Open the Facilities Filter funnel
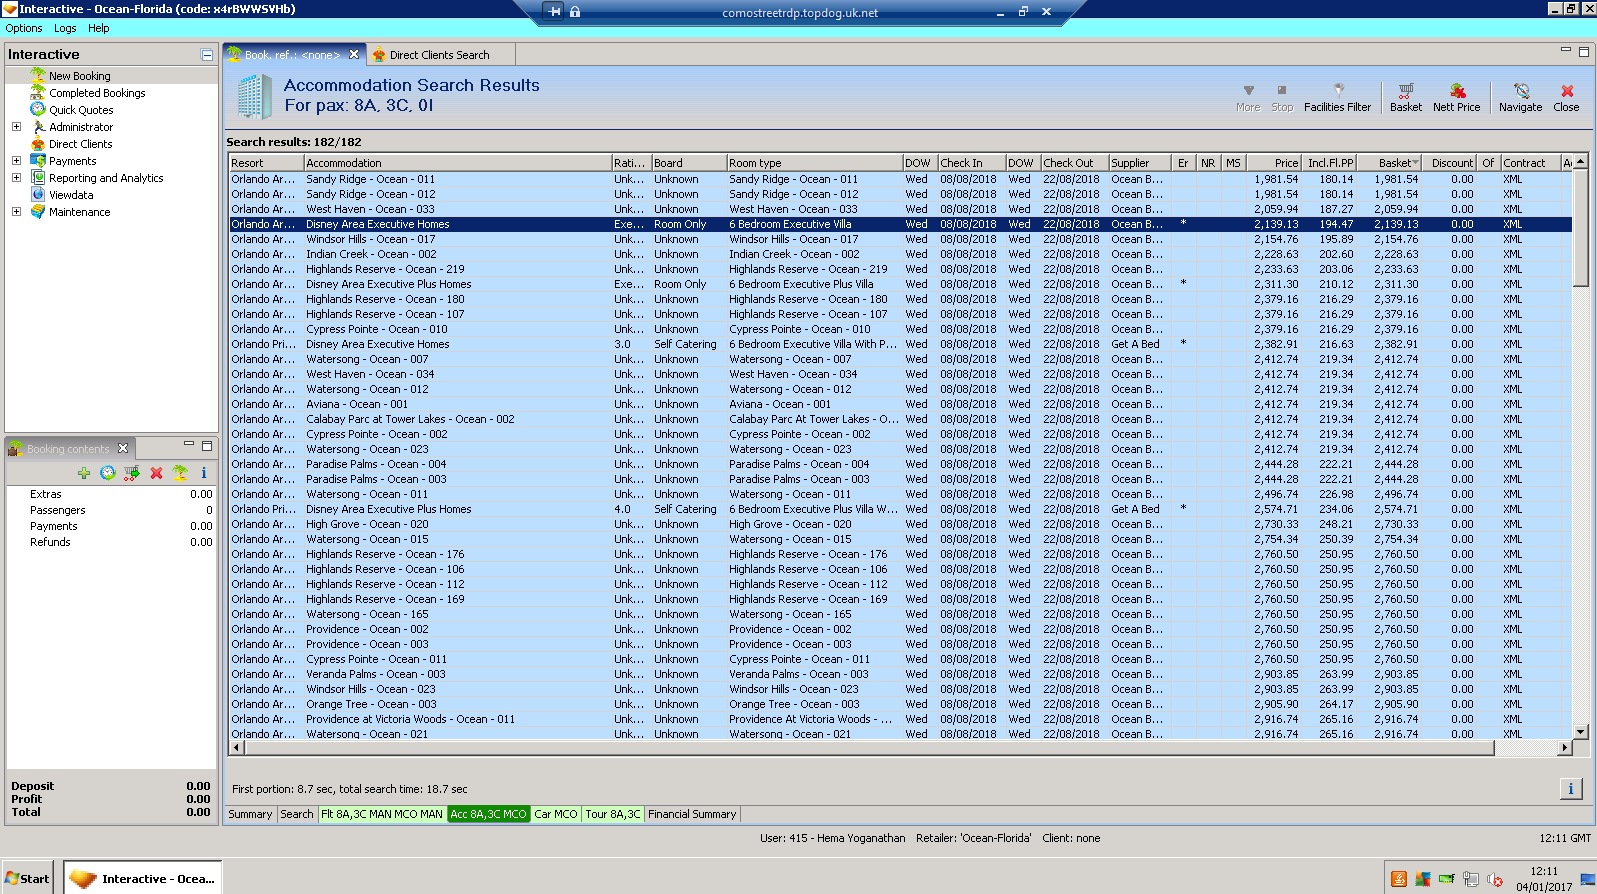This screenshot has height=894, width=1597. click(x=1337, y=97)
